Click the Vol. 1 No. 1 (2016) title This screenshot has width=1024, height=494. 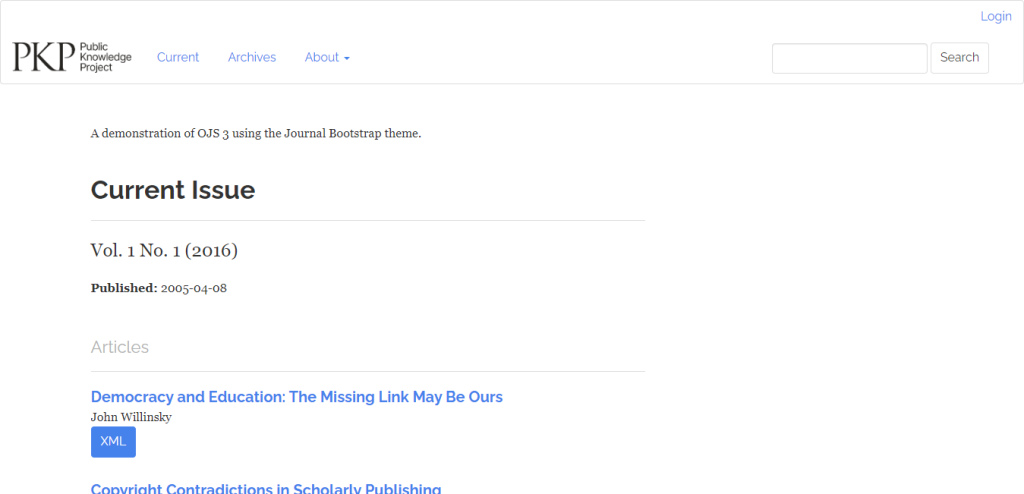(164, 250)
